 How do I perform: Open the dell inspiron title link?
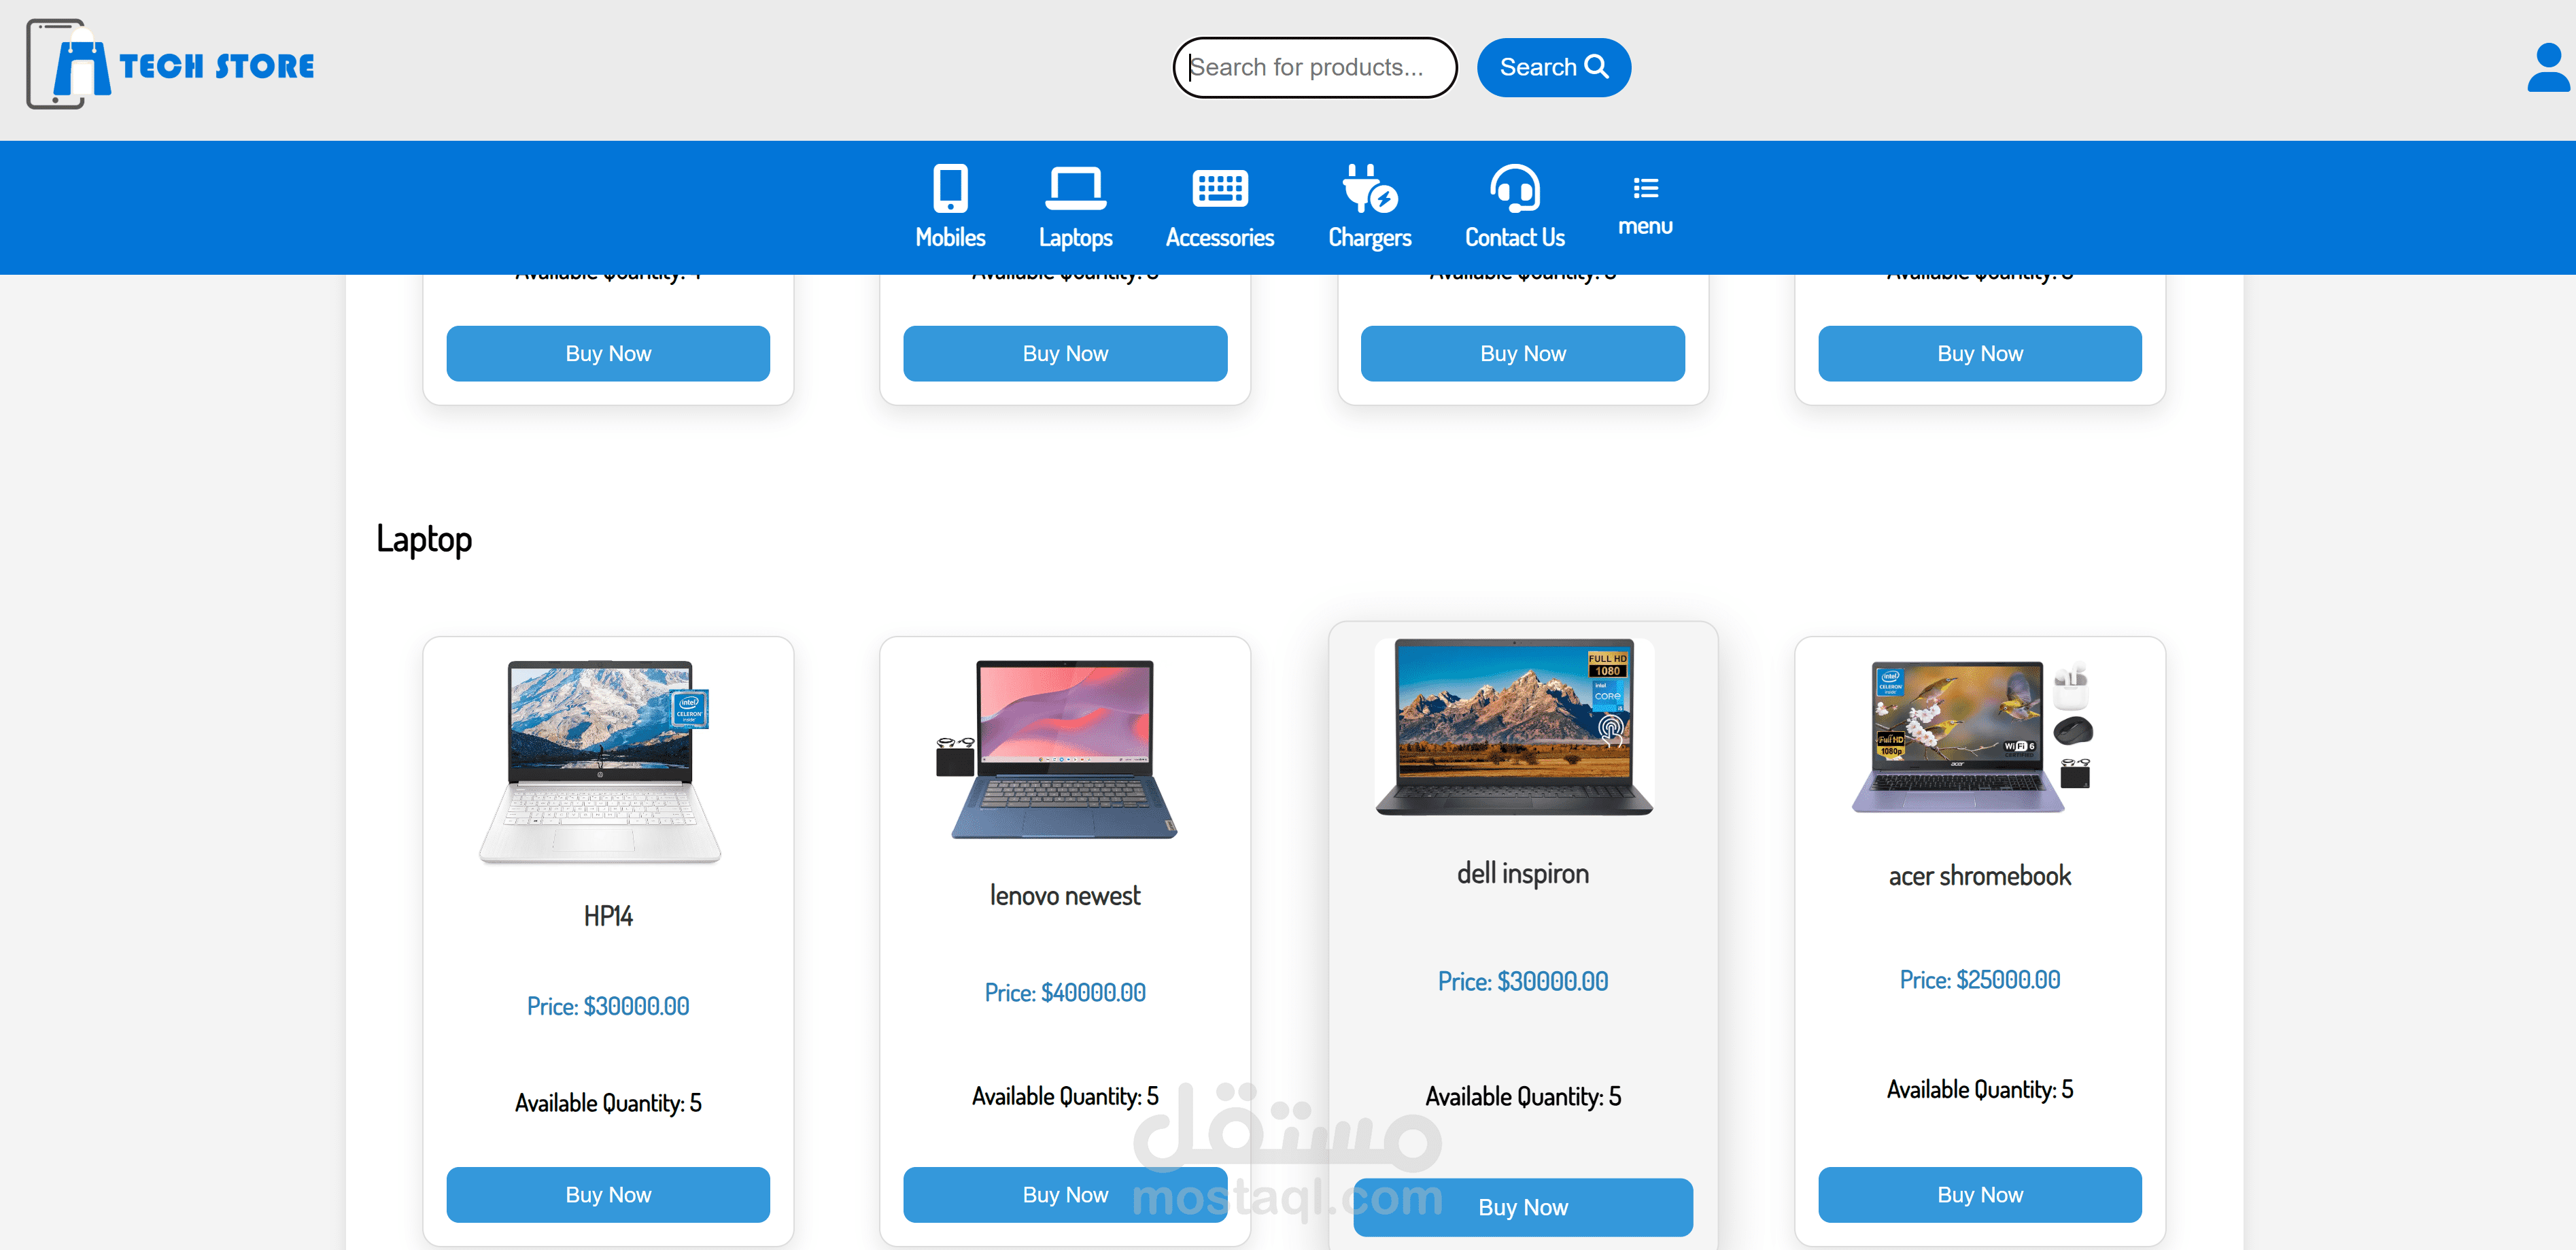click(1522, 873)
